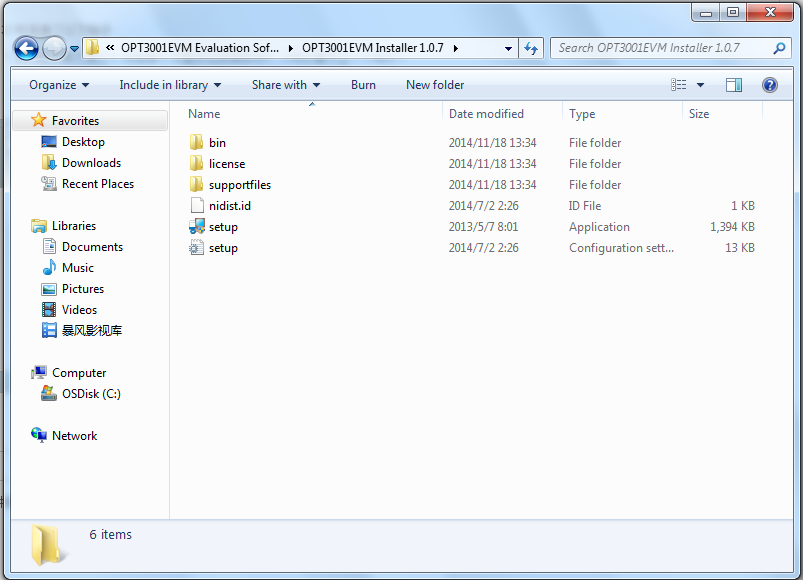Click the Burn button
This screenshot has height=580, width=803.
coord(363,85)
